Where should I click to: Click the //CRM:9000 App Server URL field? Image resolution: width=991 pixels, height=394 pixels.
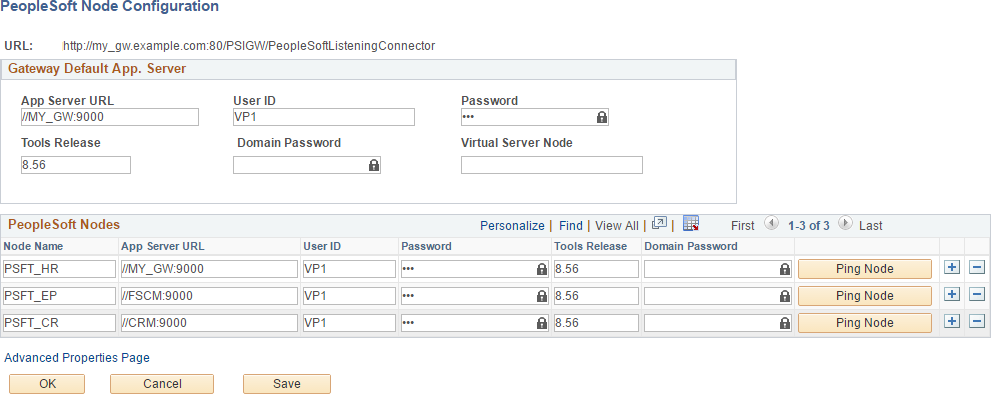click(209, 323)
